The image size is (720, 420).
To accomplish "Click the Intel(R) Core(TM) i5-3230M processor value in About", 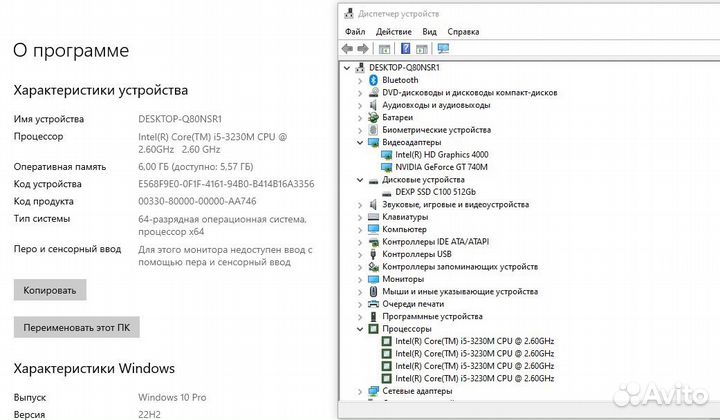I will click(x=213, y=143).
